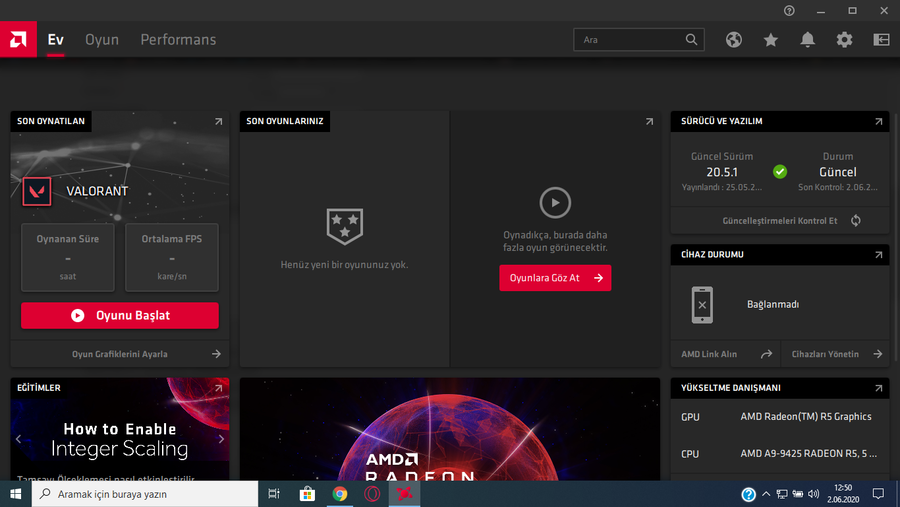Open settings gear icon
Image resolution: width=900 pixels, height=507 pixels.
[x=844, y=40]
